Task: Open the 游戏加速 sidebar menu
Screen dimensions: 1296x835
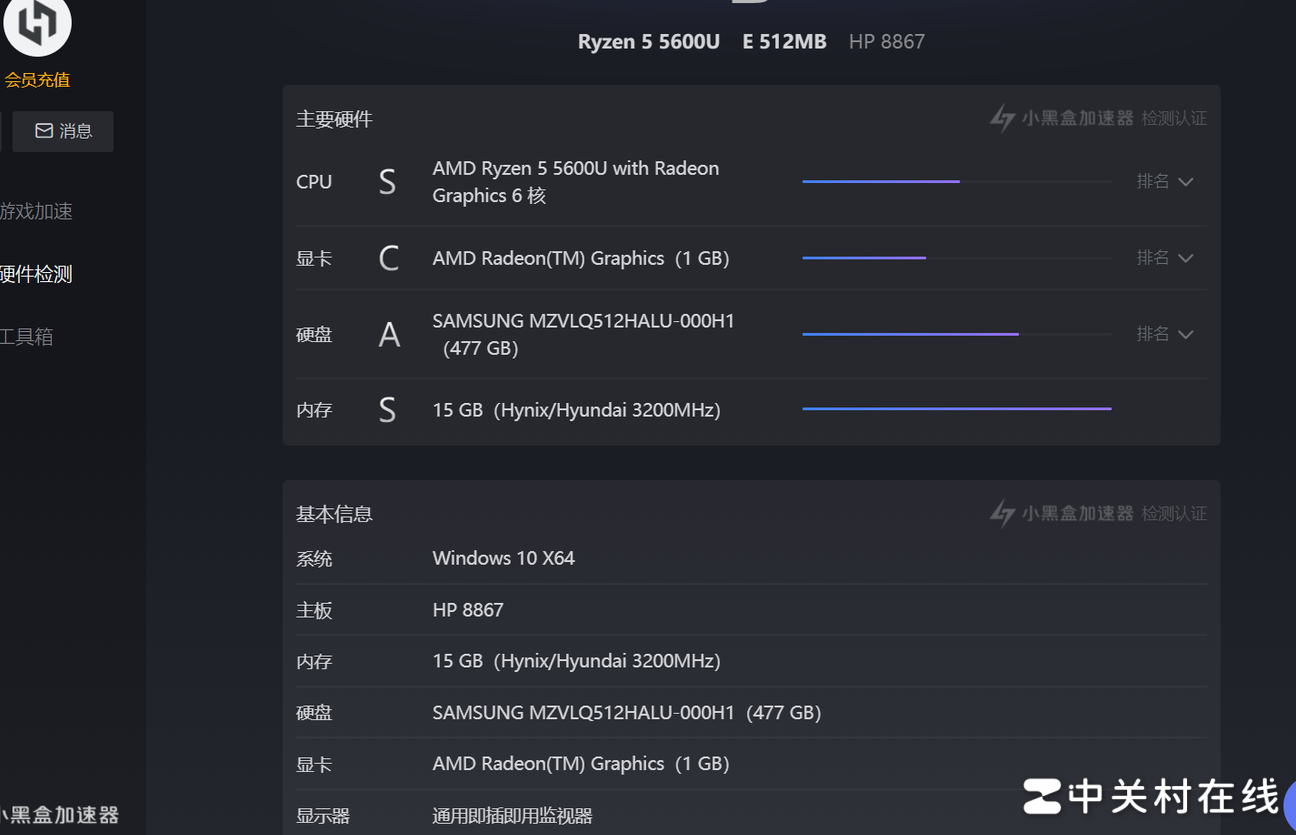Action: (37, 211)
